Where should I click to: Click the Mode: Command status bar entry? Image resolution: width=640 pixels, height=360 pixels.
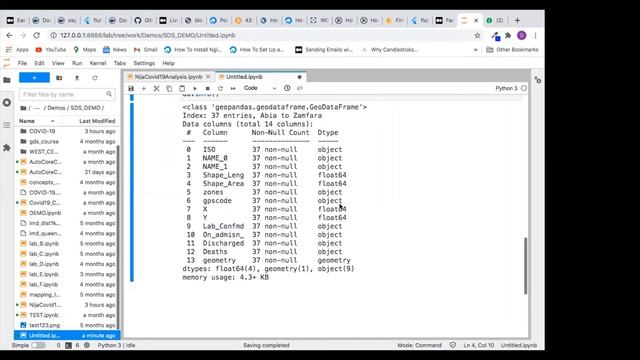pyautogui.click(x=420, y=345)
